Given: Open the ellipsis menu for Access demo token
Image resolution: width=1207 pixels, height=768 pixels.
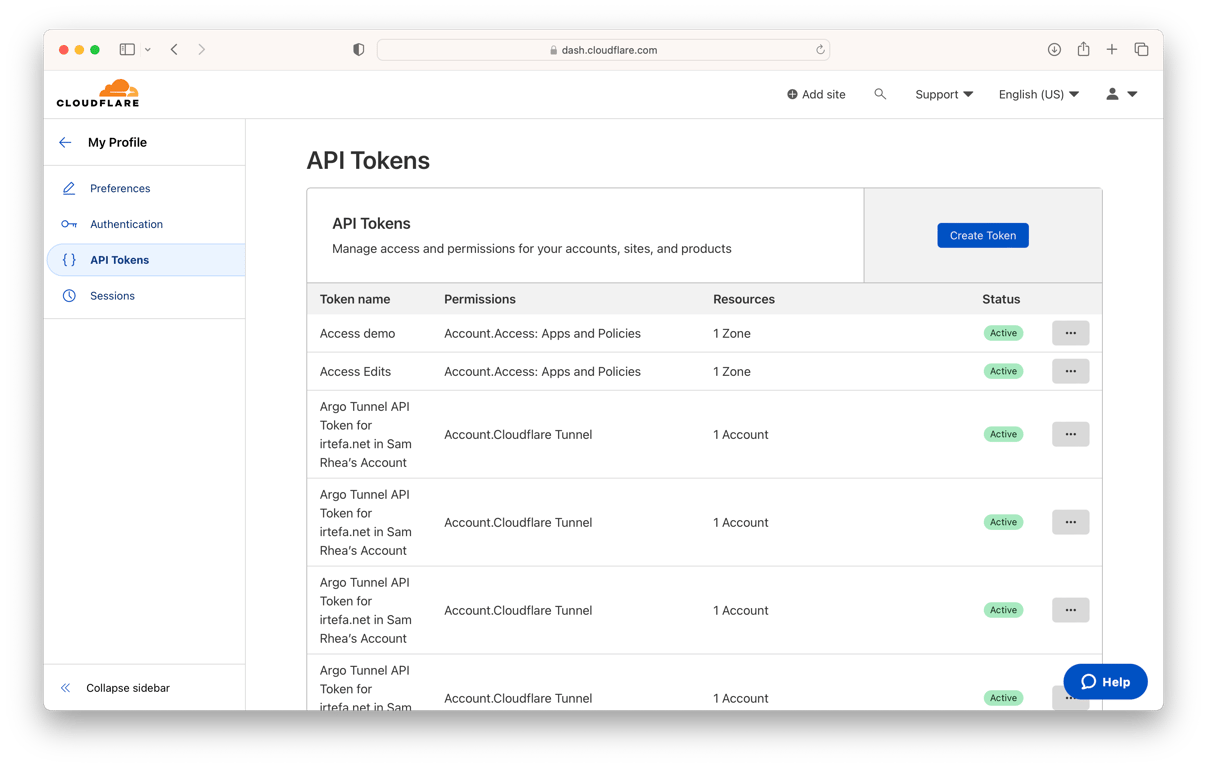Looking at the screenshot, I should click(x=1070, y=332).
